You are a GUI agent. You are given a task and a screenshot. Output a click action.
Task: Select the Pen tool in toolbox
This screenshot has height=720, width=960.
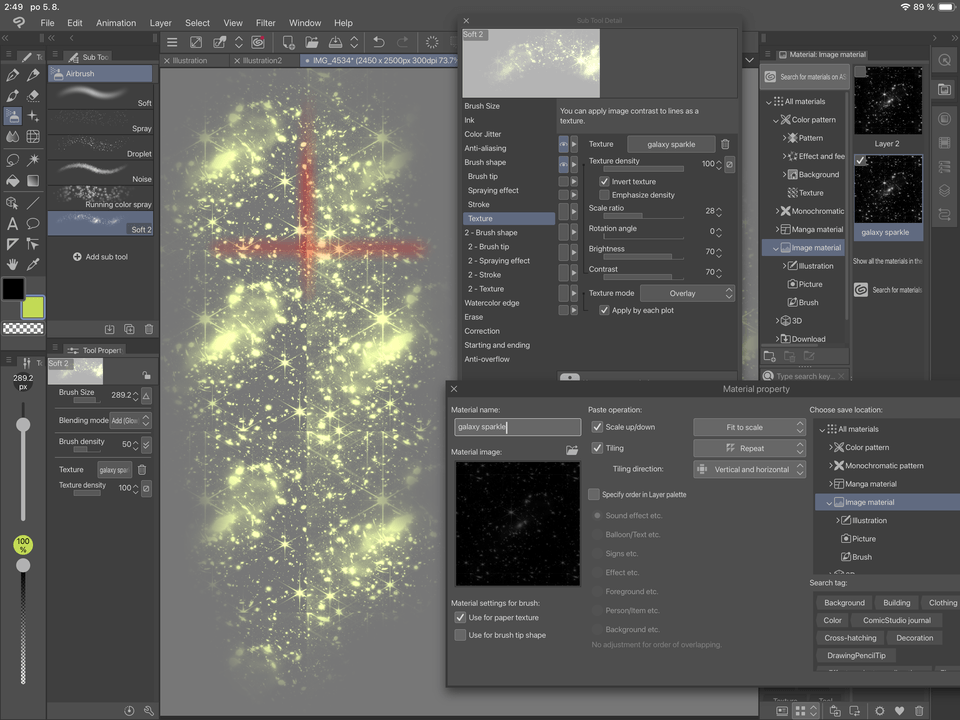click(x=12, y=75)
